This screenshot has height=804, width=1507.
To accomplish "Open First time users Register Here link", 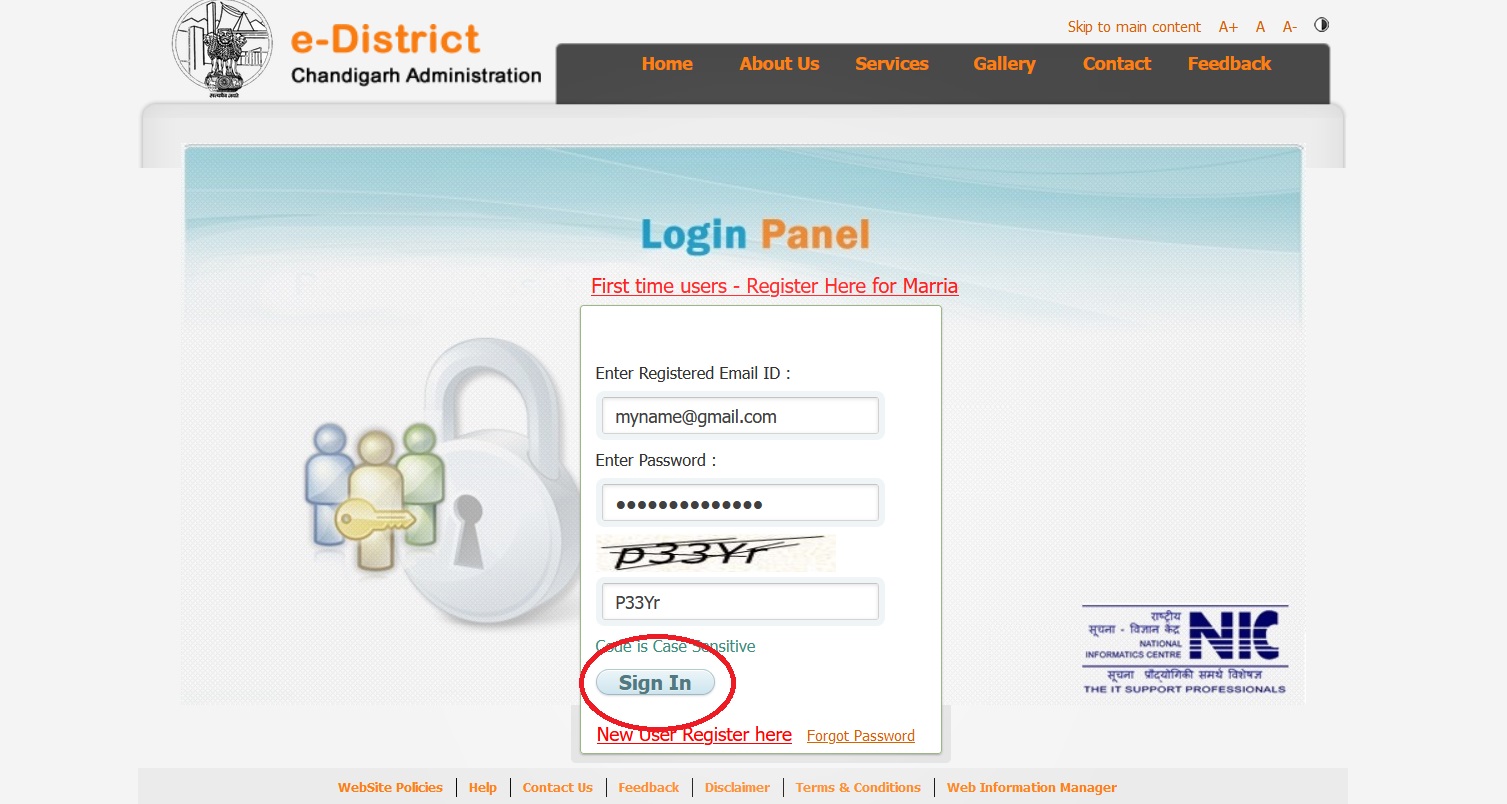I will coord(774,286).
